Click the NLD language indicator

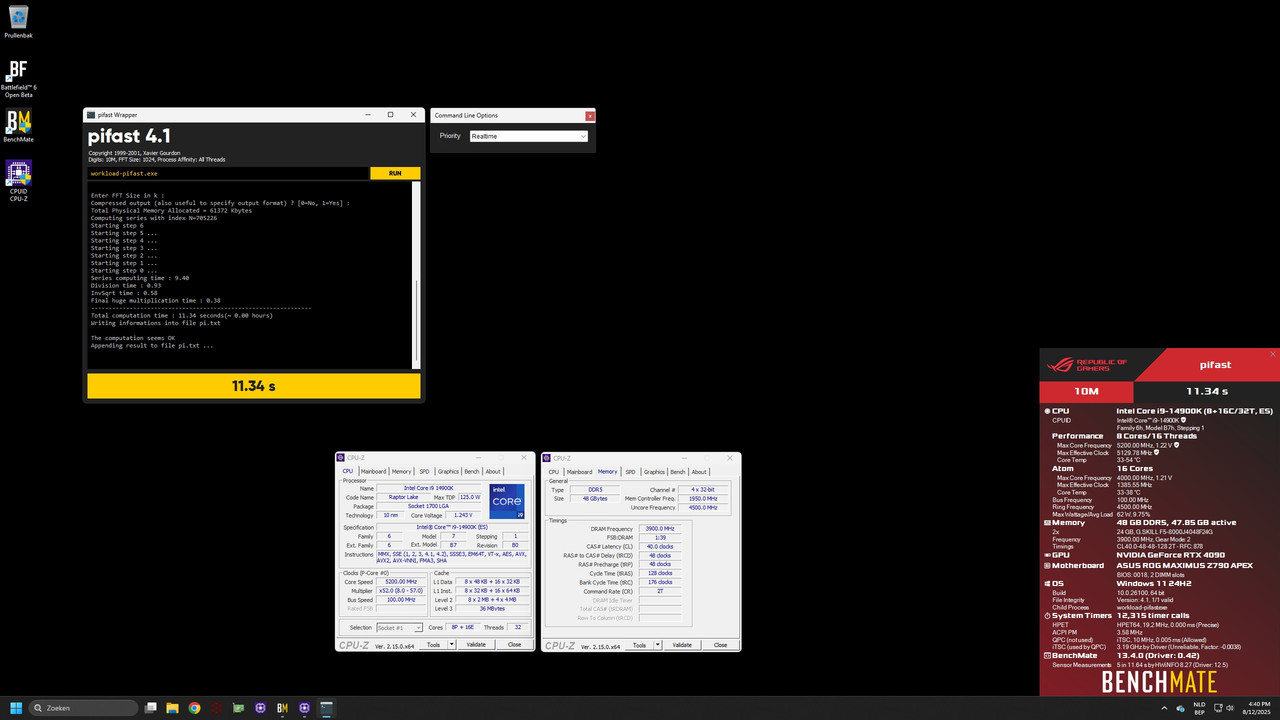tap(1199, 708)
